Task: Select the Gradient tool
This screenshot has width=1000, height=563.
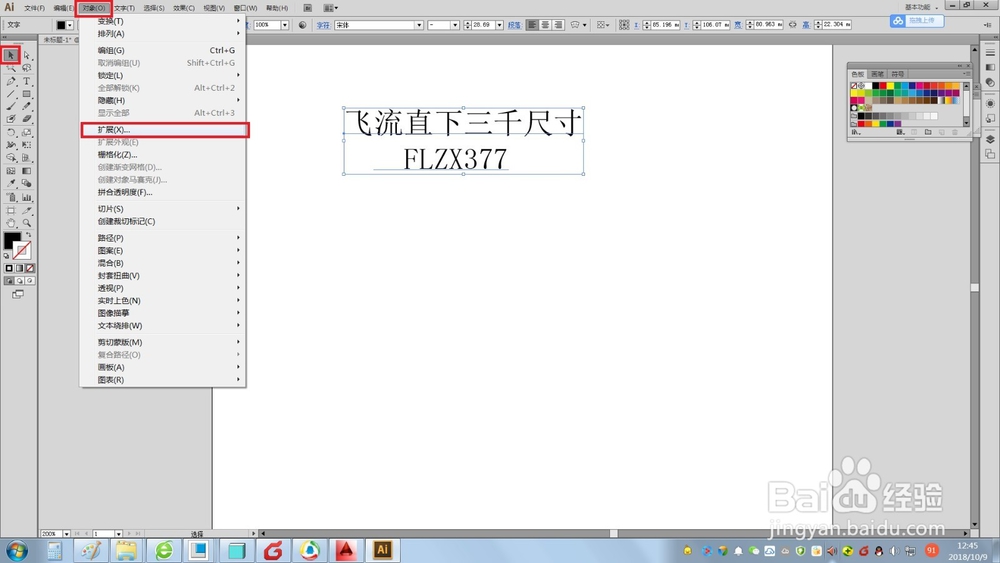Action: coord(27,171)
